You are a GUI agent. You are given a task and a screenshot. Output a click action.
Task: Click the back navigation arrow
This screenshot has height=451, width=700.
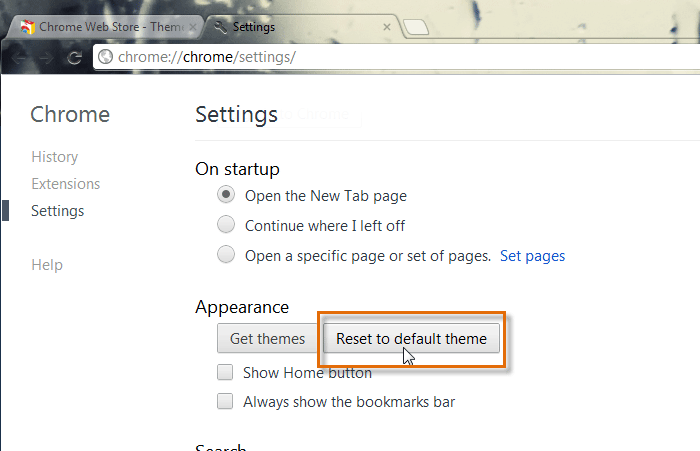(x=19, y=58)
